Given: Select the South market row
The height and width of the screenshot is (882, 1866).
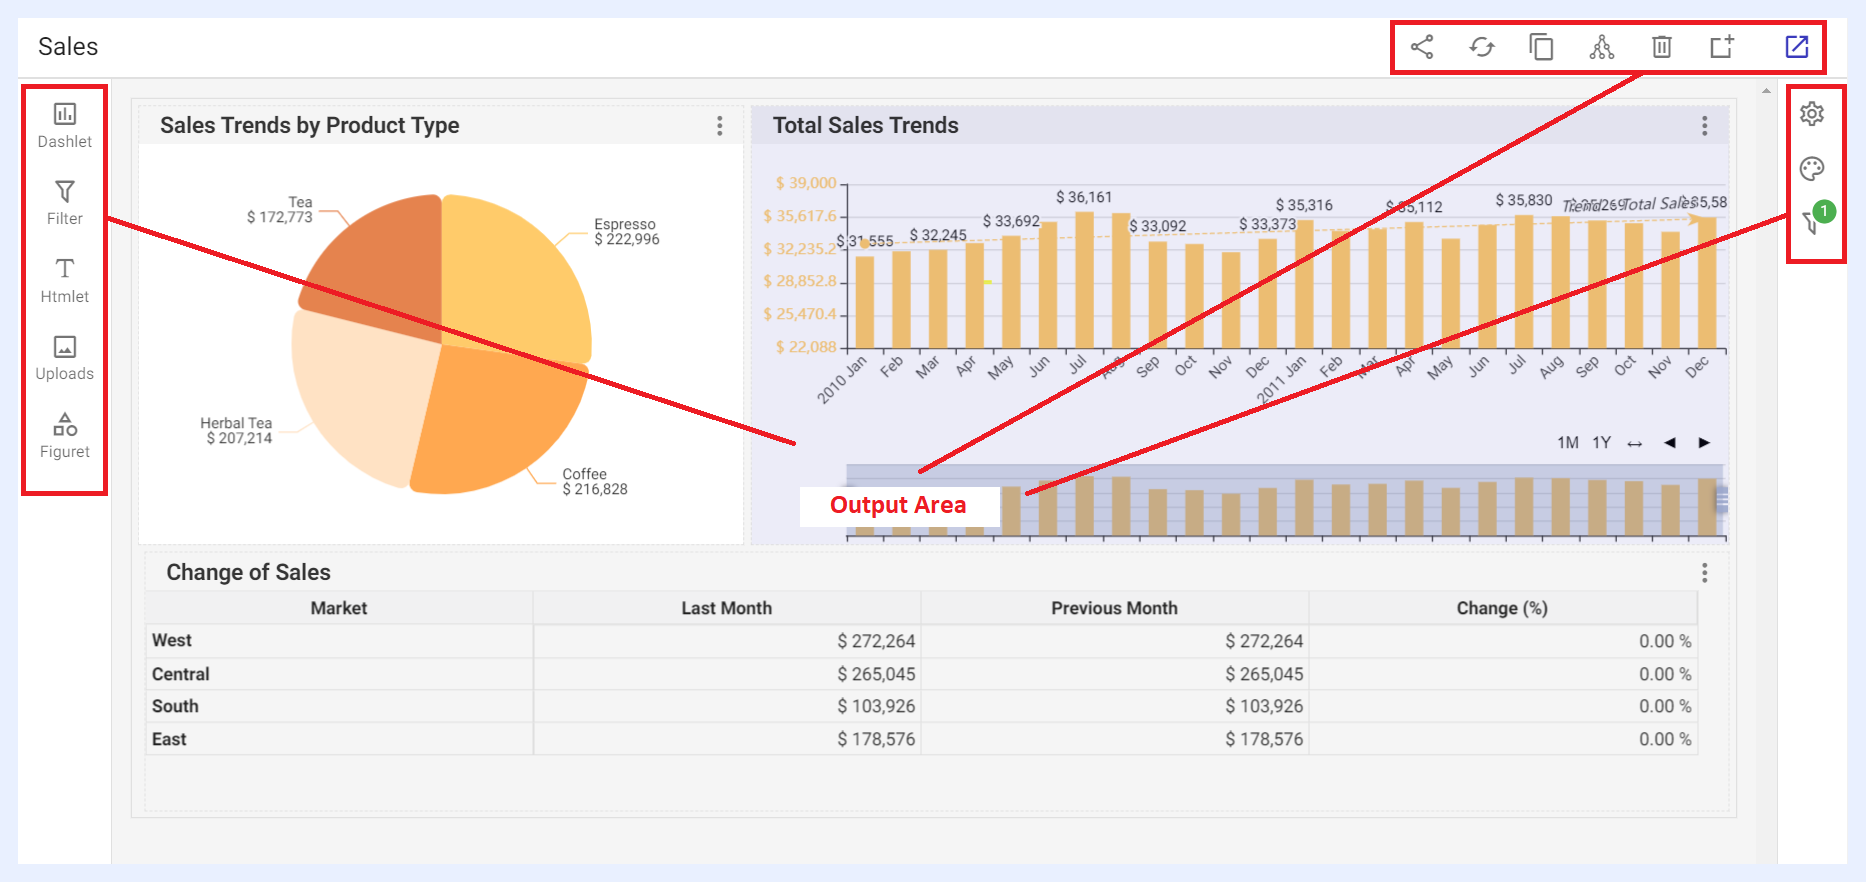Looking at the screenshot, I should (x=921, y=706).
